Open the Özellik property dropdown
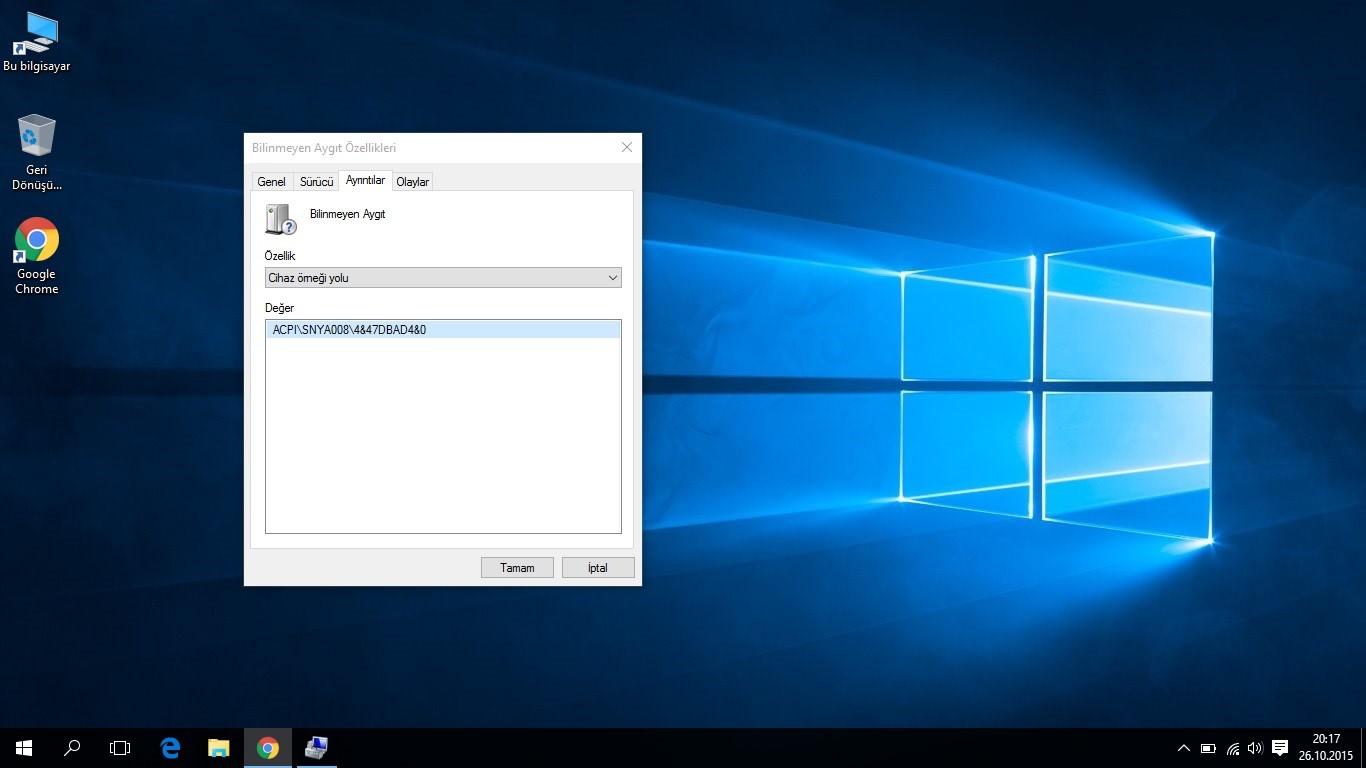Viewport: 1366px width, 768px height. click(443, 278)
